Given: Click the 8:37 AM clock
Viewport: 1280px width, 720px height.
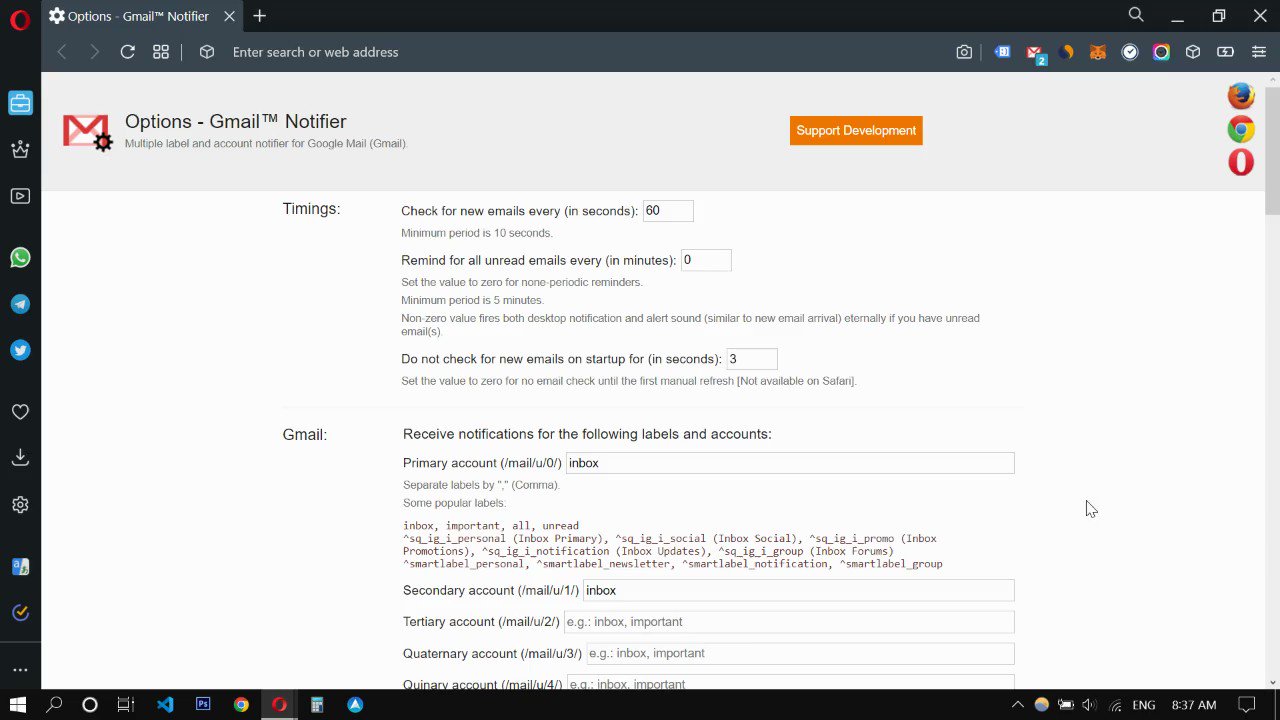Looking at the screenshot, I should [x=1194, y=705].
